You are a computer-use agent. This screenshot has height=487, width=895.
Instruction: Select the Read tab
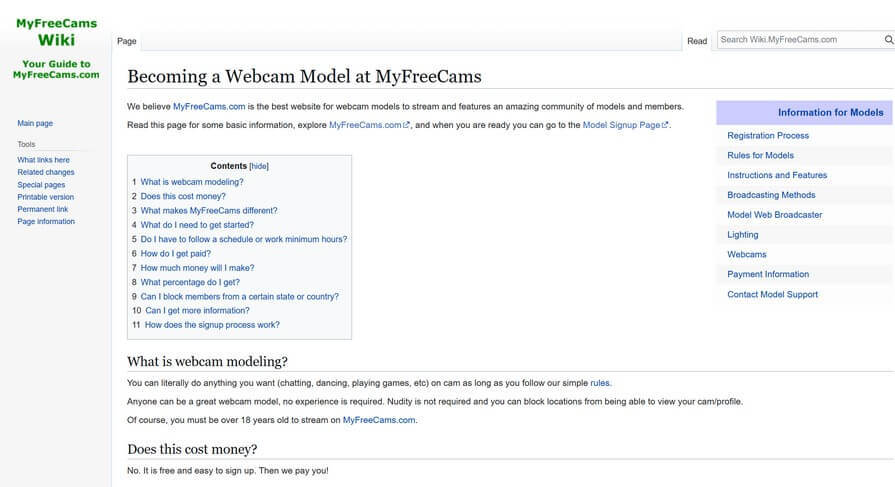click(697, 41)
